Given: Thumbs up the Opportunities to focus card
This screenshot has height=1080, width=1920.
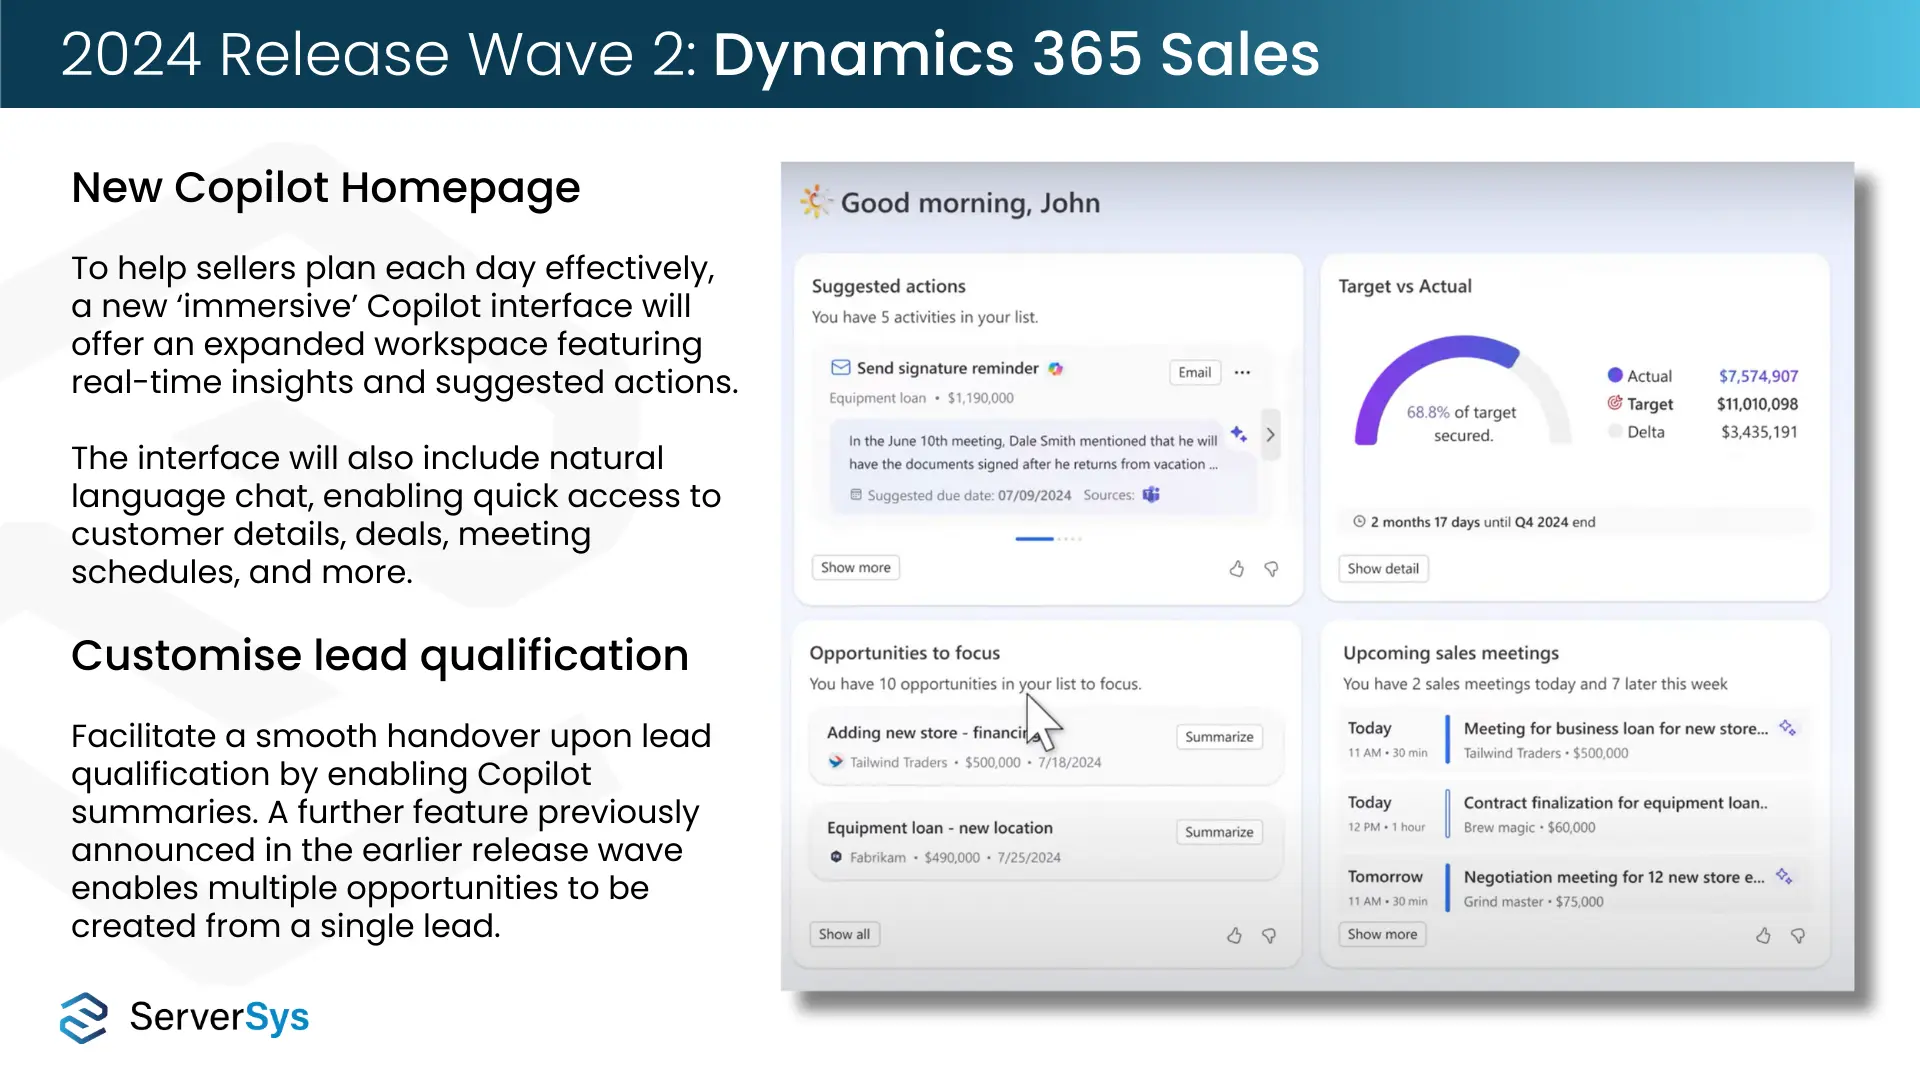Looking at the screenshot, I should tap(1235, 936).
